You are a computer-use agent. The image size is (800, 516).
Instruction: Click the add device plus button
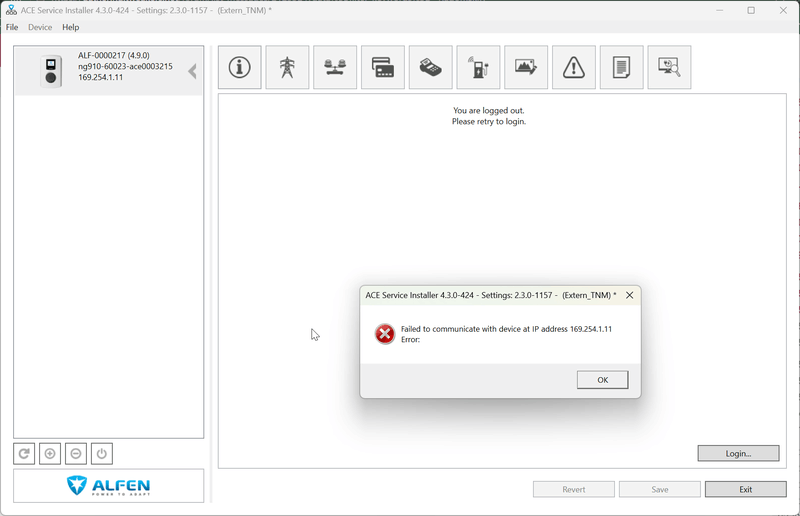pos(50,454)
